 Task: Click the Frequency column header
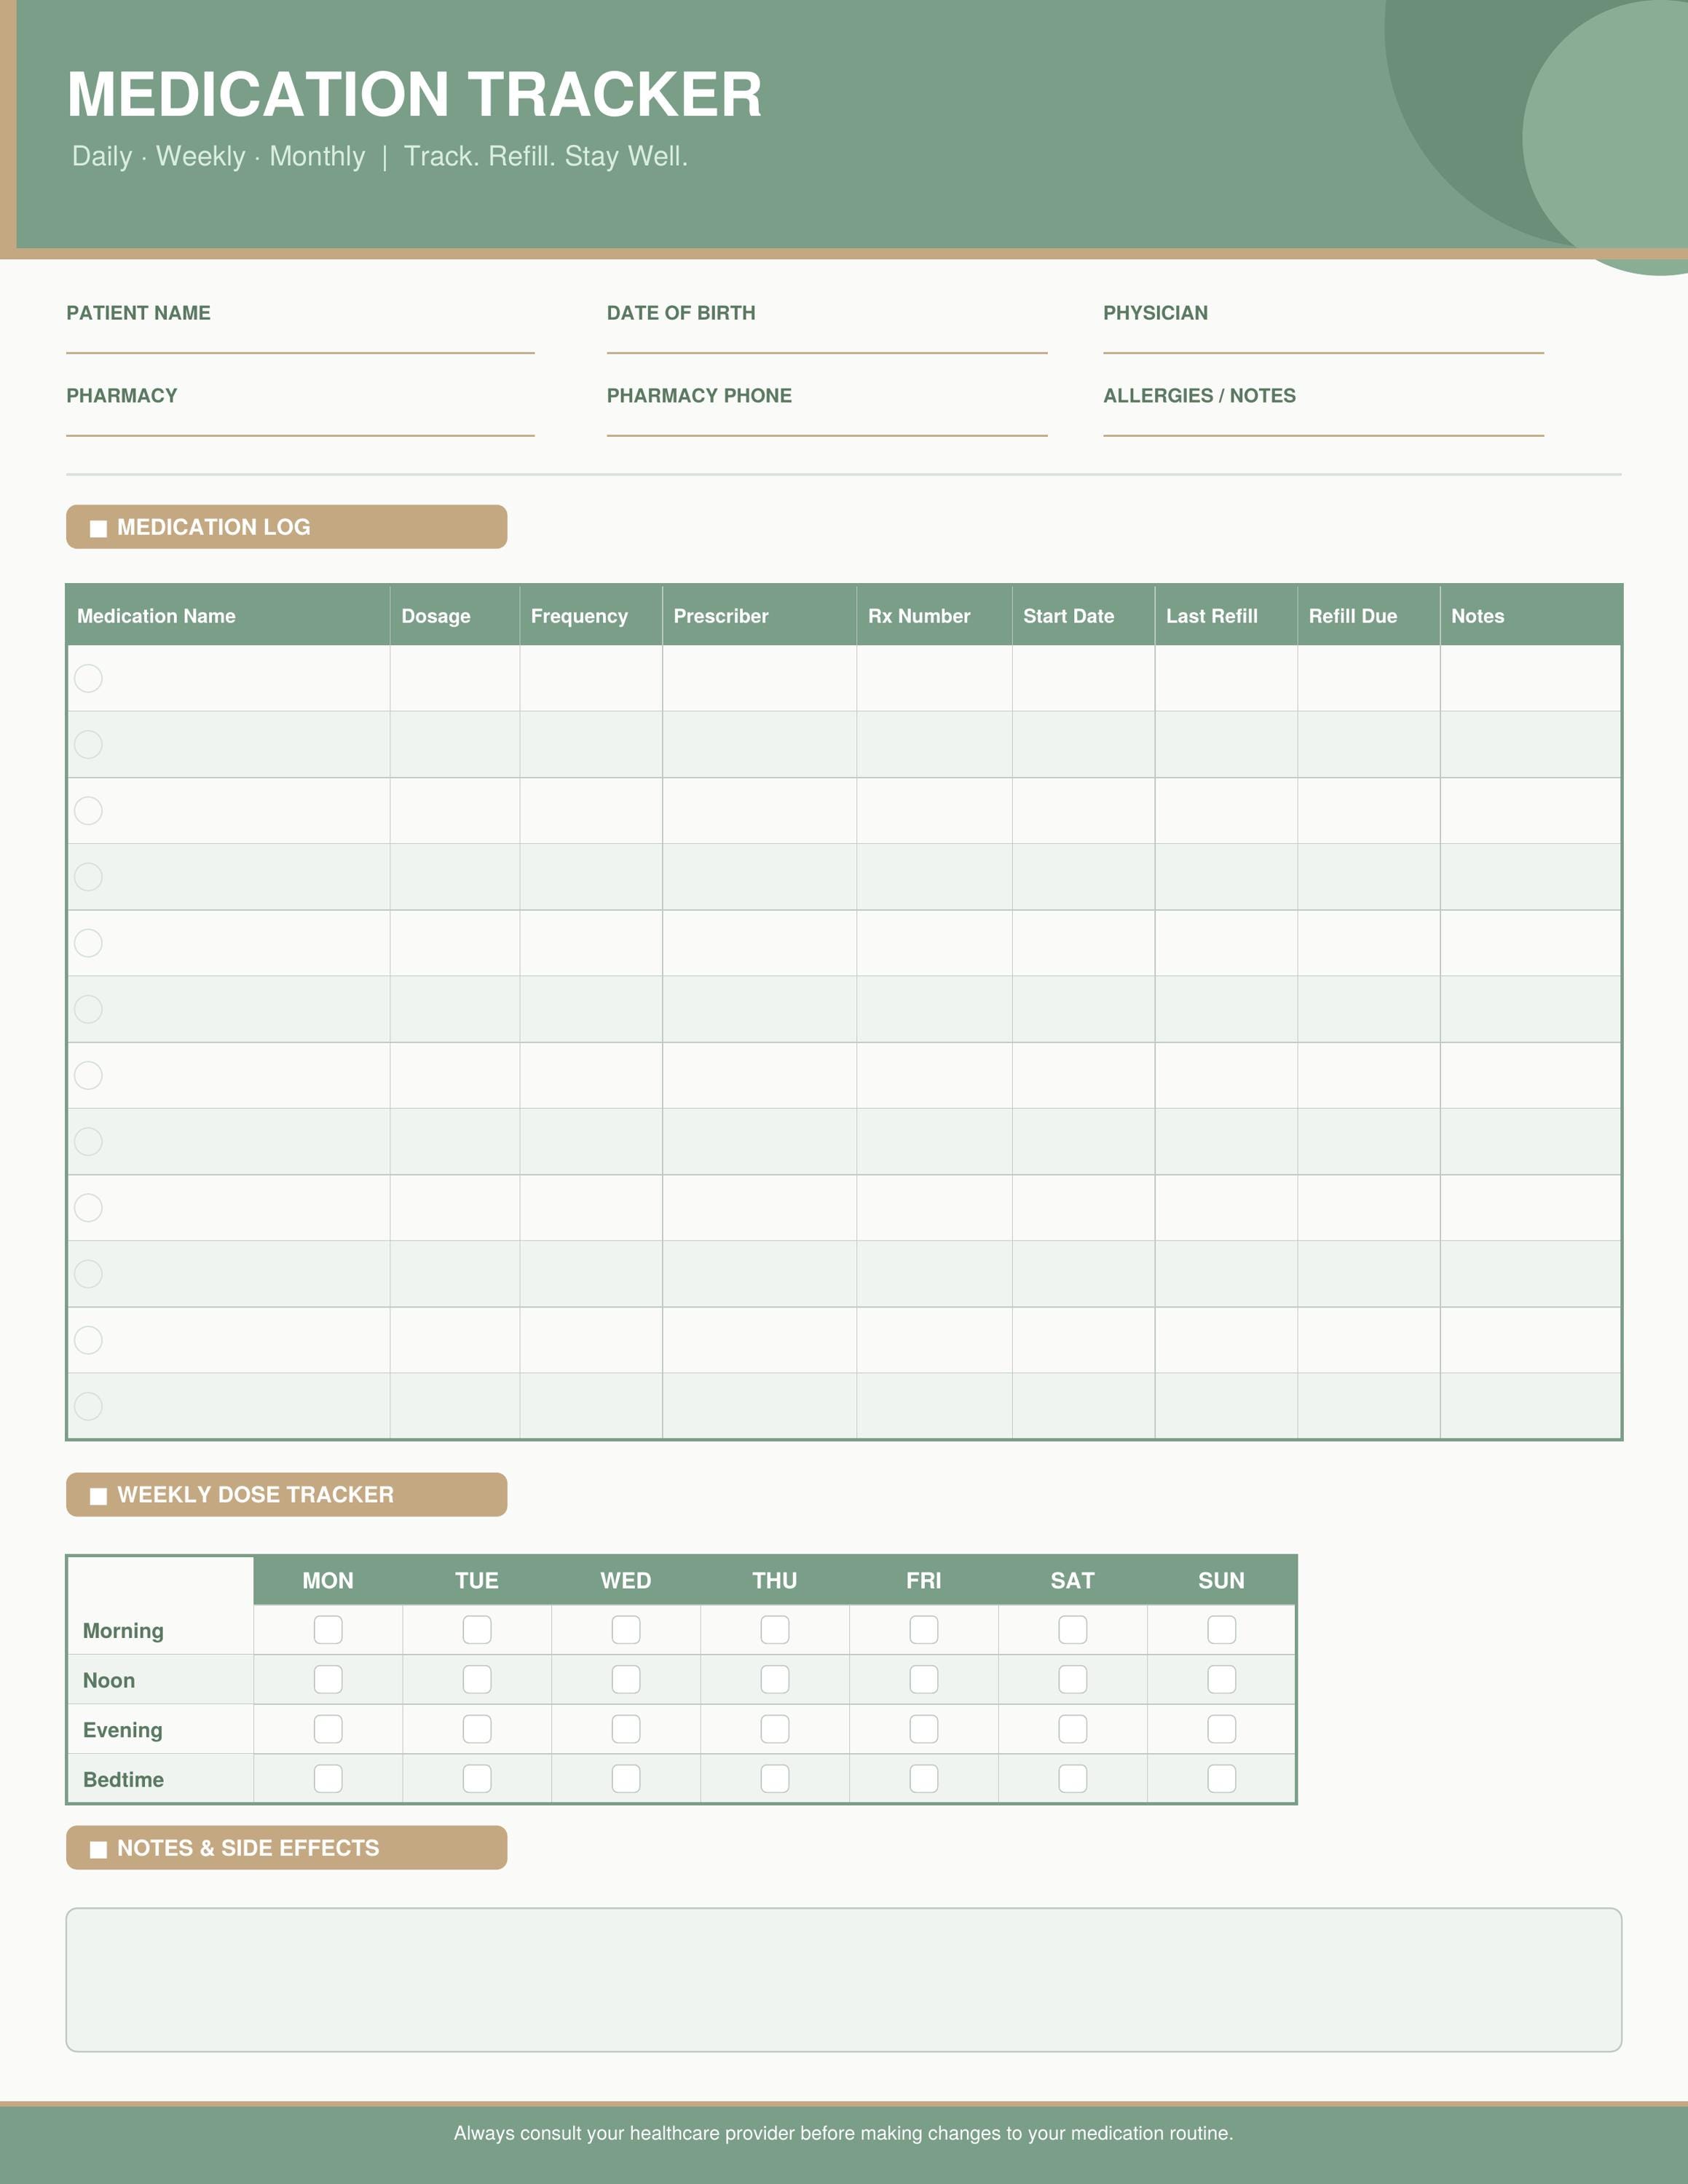click(x=591, y=616)
